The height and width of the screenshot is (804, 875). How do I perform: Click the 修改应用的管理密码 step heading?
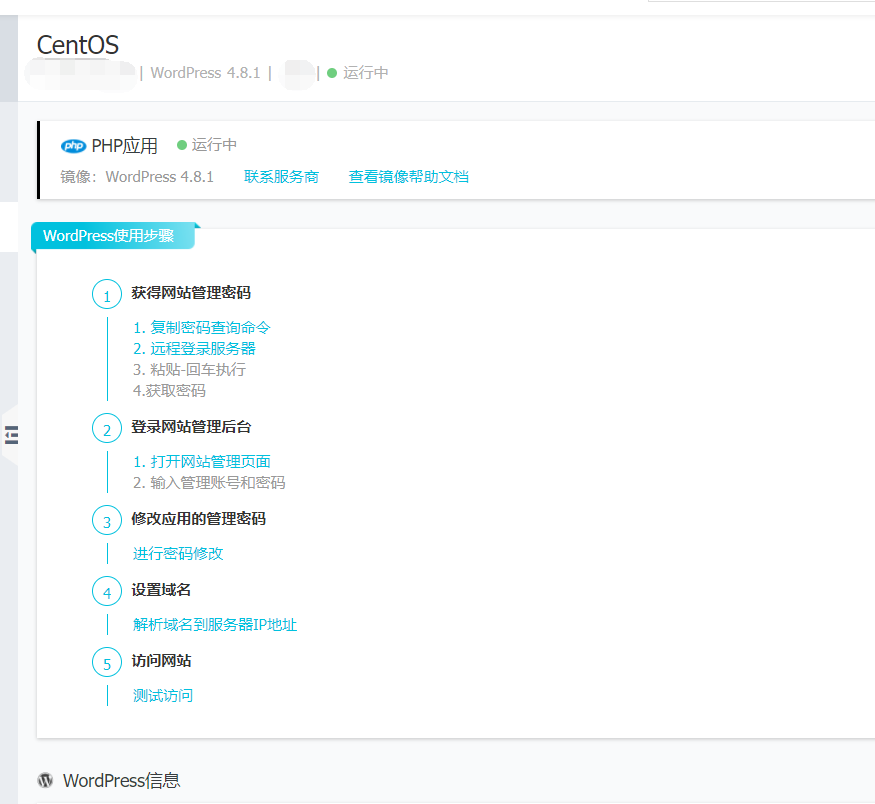(199, 519)
